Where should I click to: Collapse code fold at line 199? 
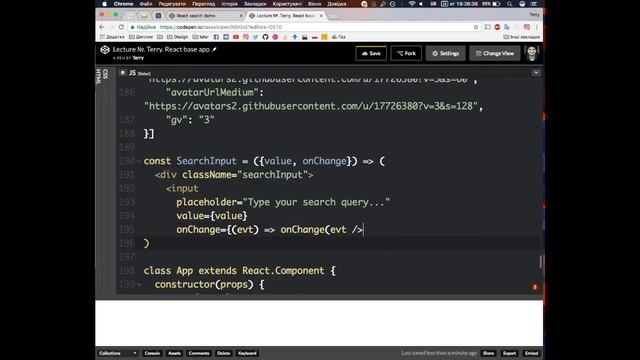(139, 284)
